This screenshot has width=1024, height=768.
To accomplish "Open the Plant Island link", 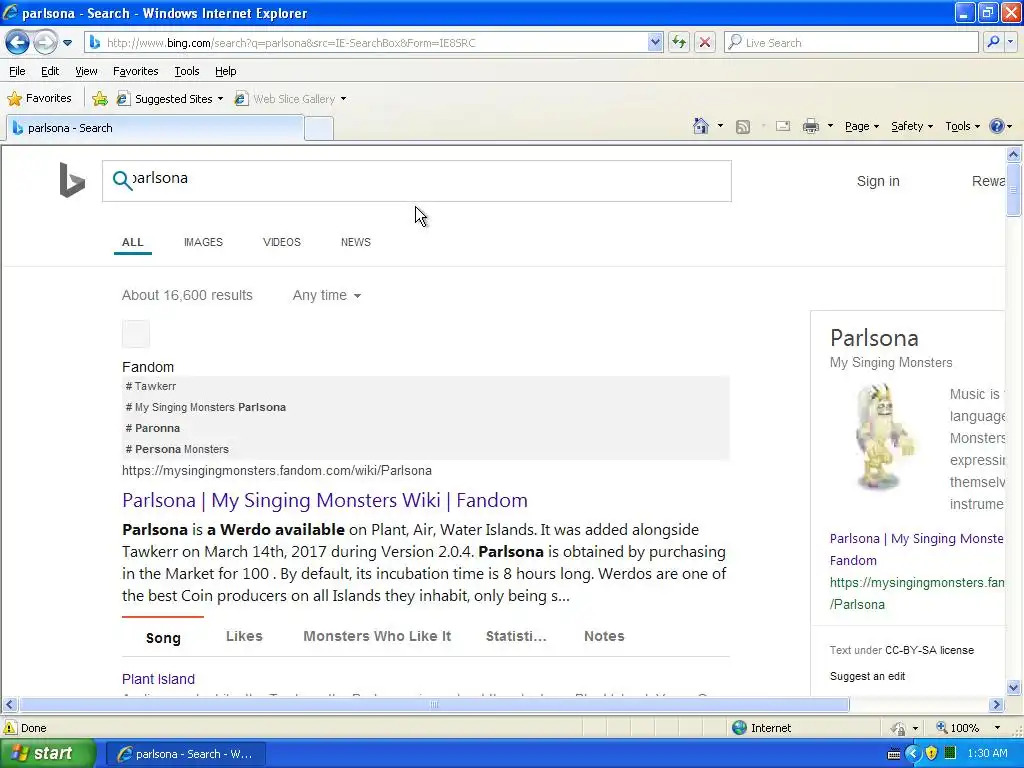I will pyautogui.click(x=158, y=679).
